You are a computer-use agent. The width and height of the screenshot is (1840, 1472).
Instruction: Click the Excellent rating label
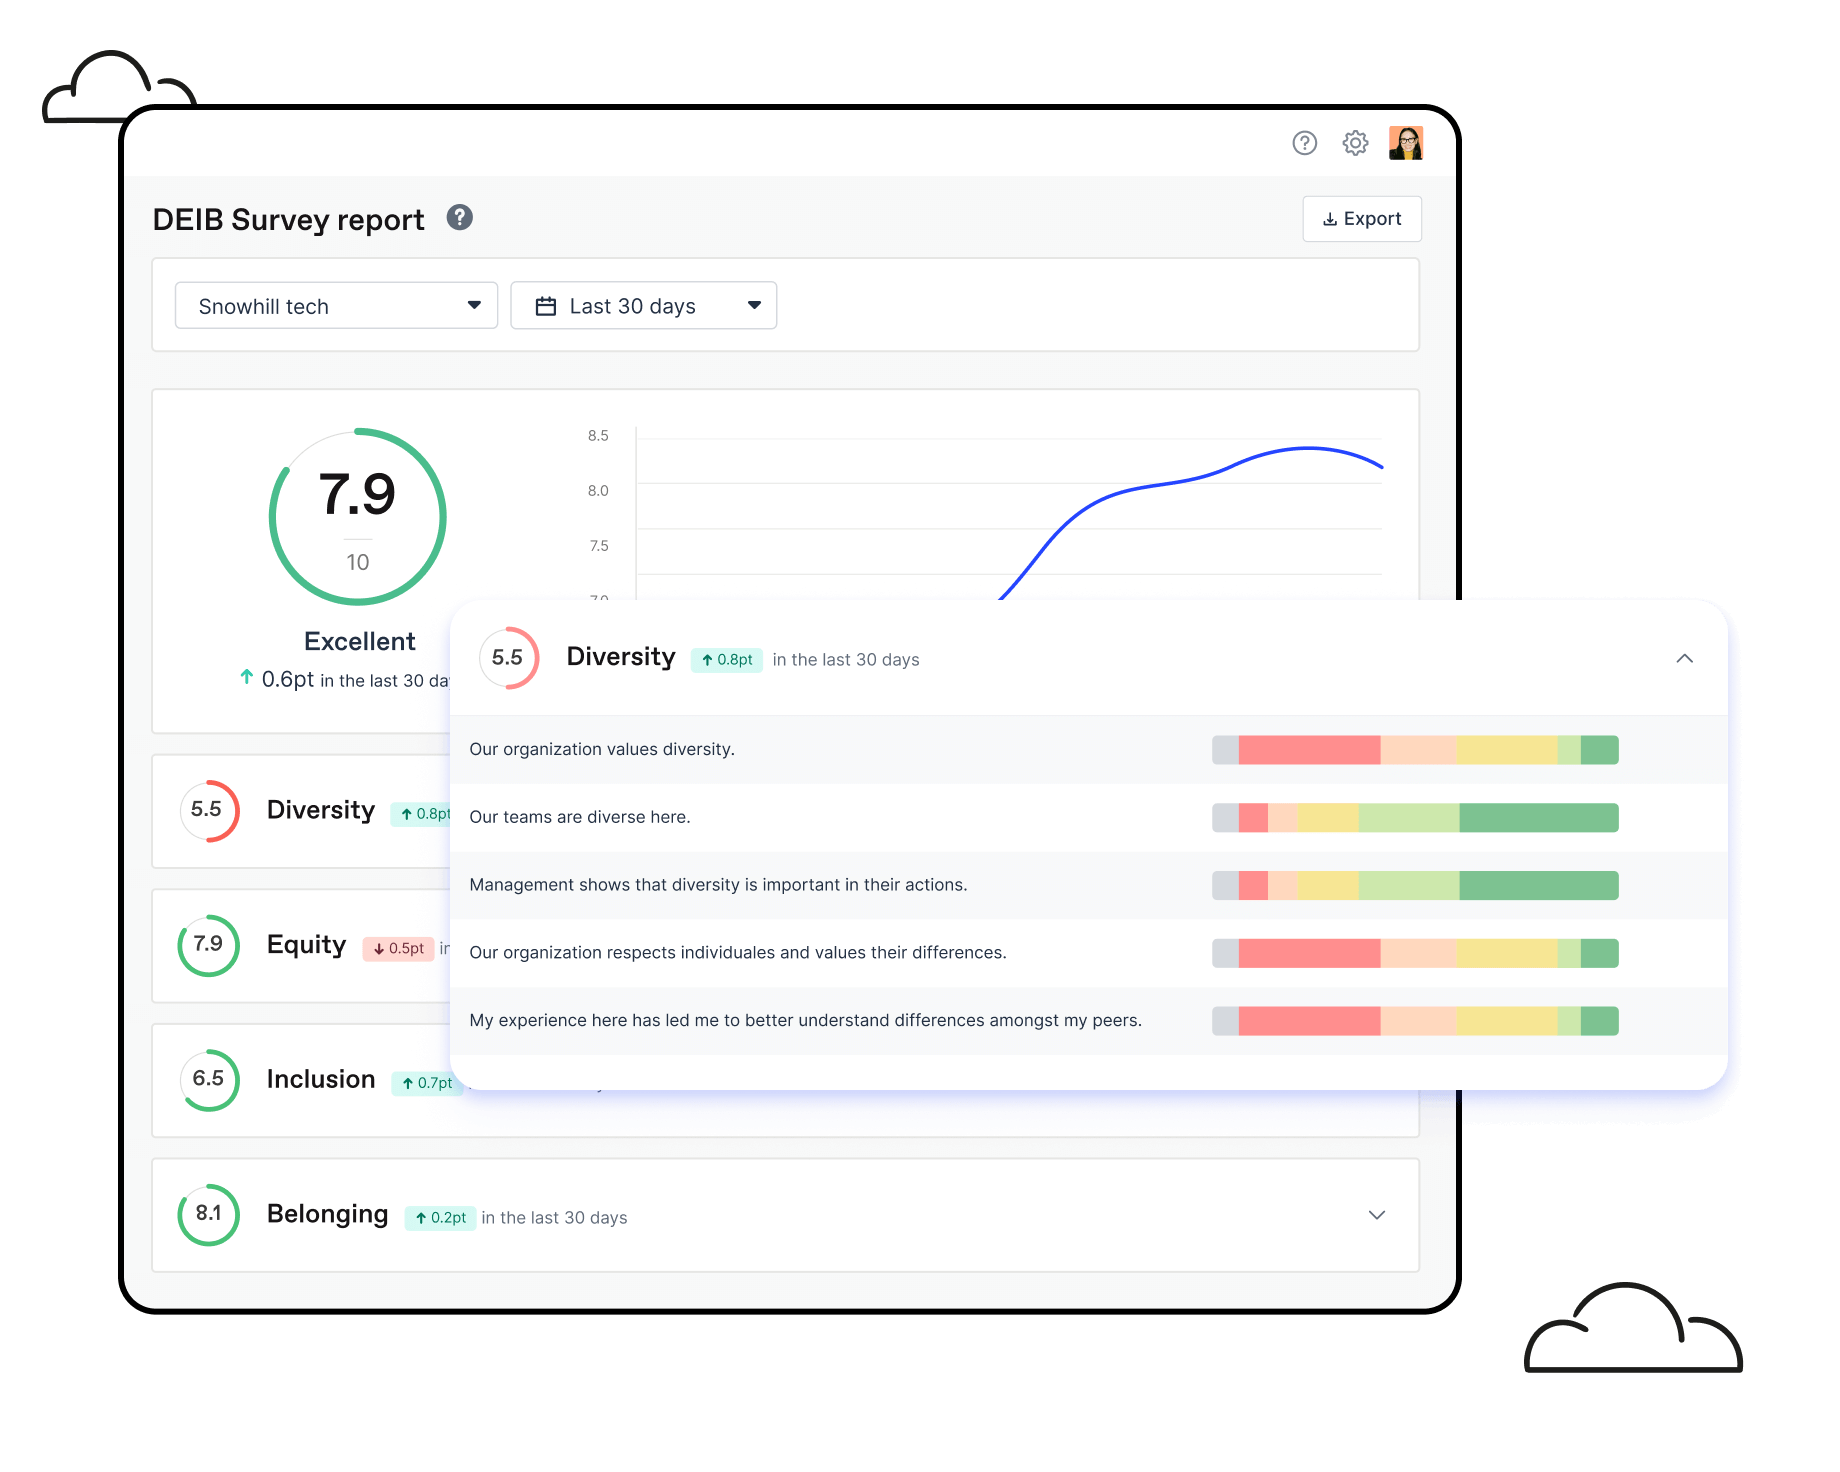359,642
